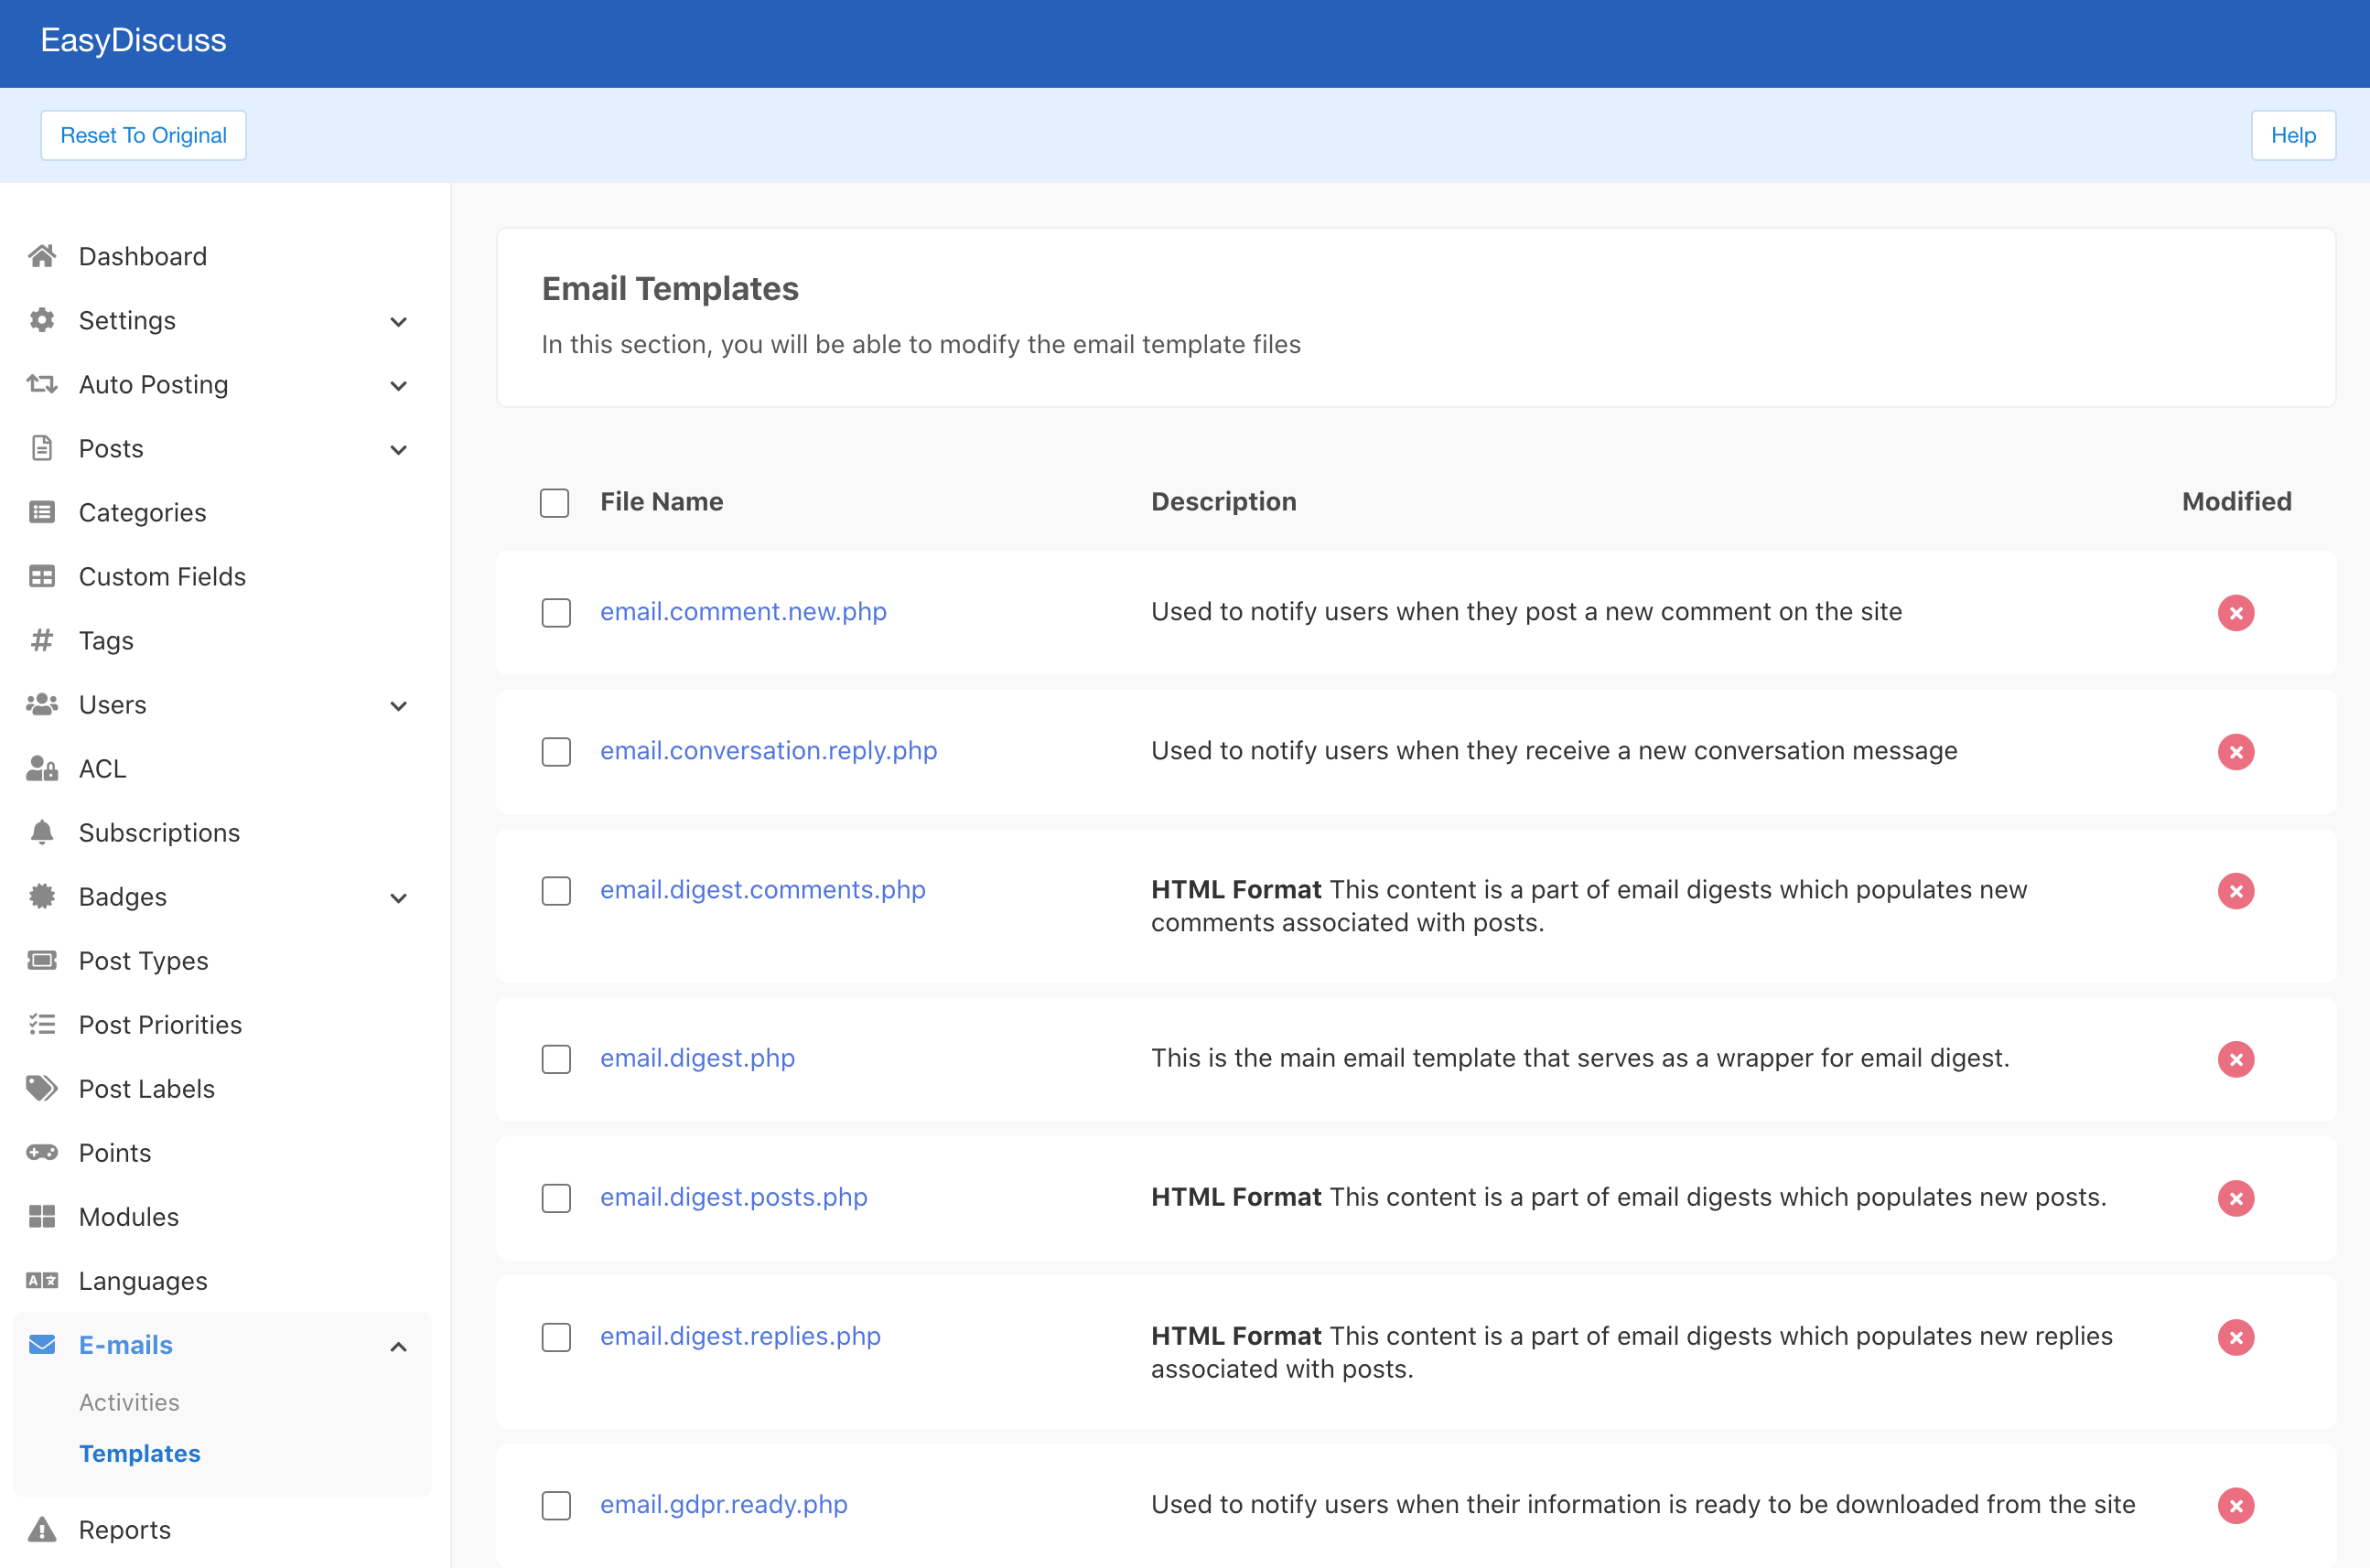Select the Settings gear icon
This screenshot has height=1568, width=2370.
click(41, 320)
